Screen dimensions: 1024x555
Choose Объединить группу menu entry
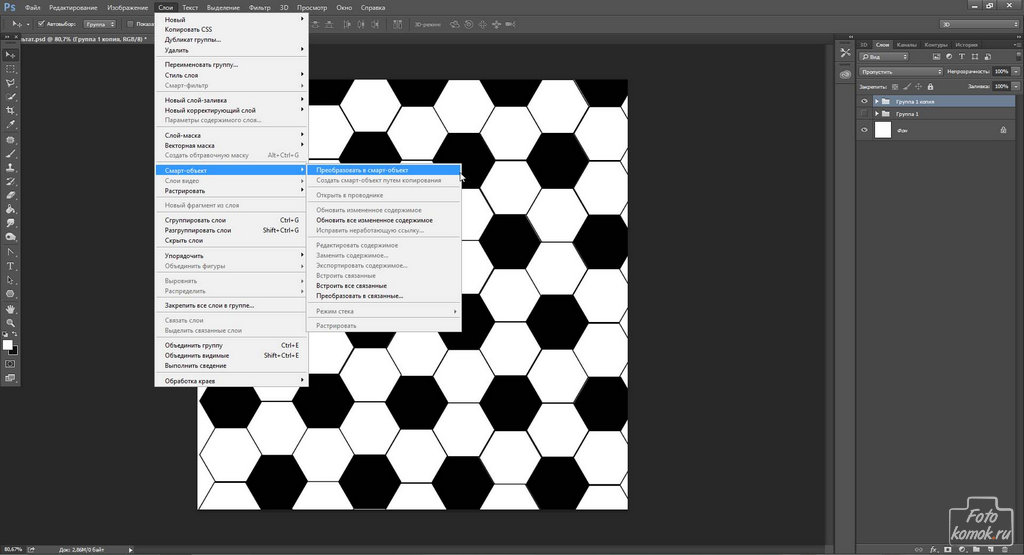click(231, 345)
